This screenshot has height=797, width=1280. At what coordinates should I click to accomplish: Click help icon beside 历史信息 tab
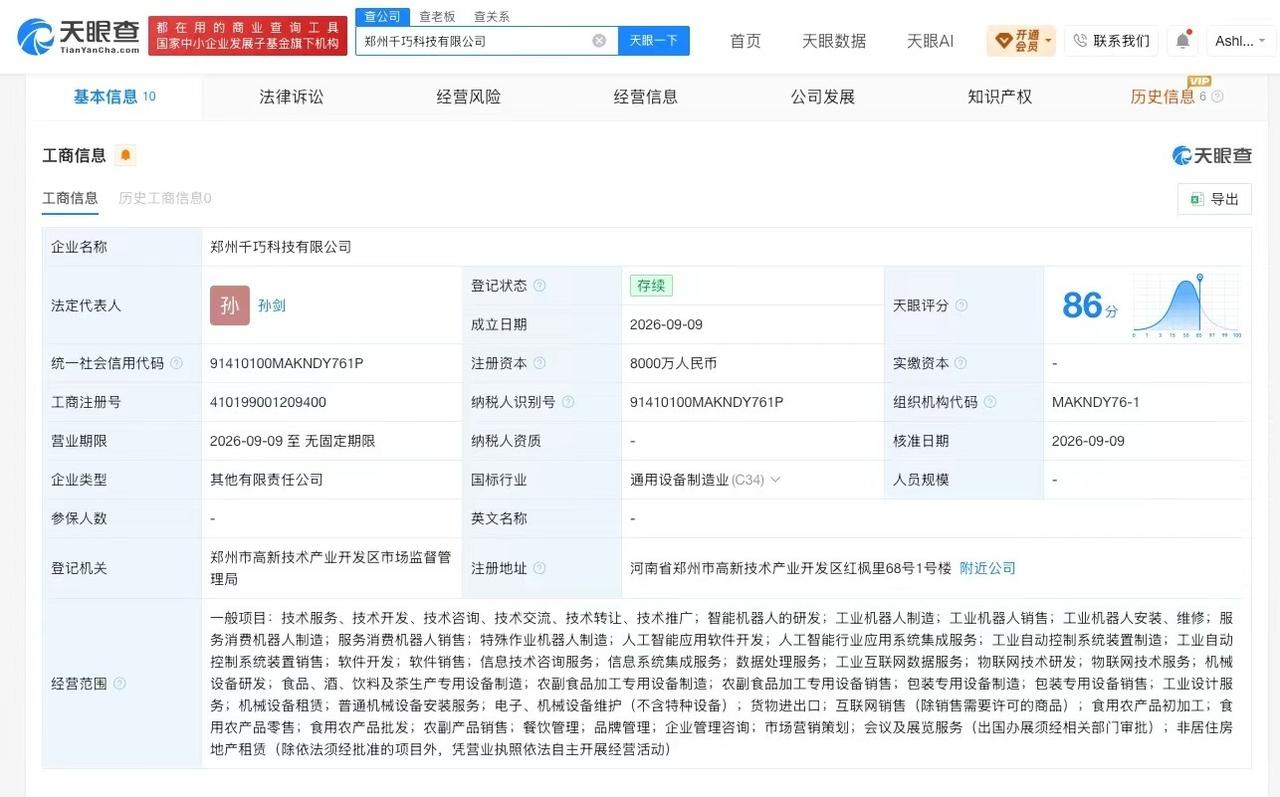coord(1217,97)
